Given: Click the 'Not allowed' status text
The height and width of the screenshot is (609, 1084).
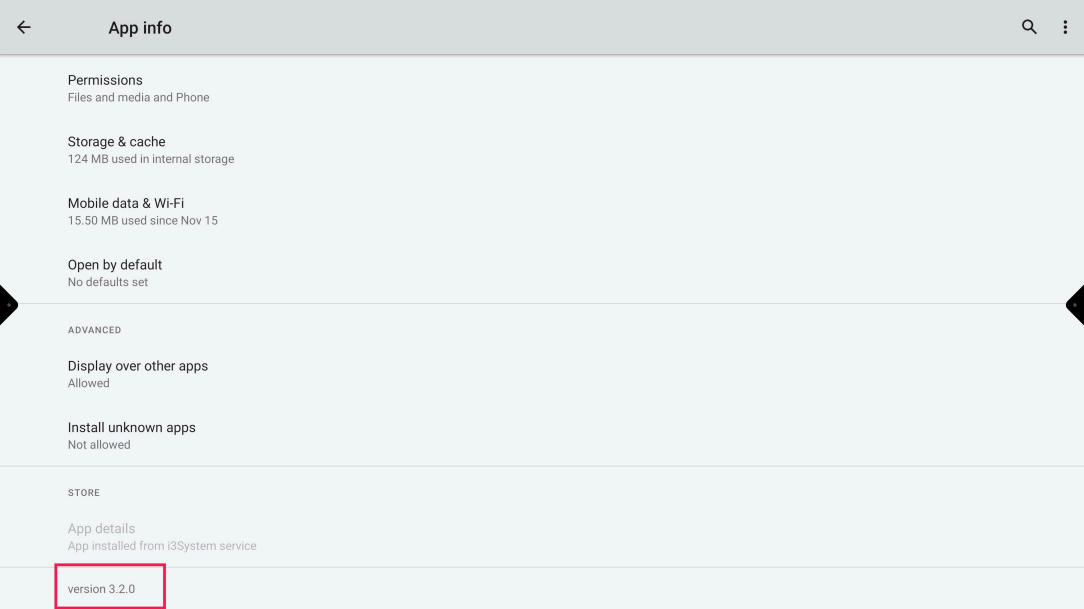Looking at the screenshot, I should point(99,445).
